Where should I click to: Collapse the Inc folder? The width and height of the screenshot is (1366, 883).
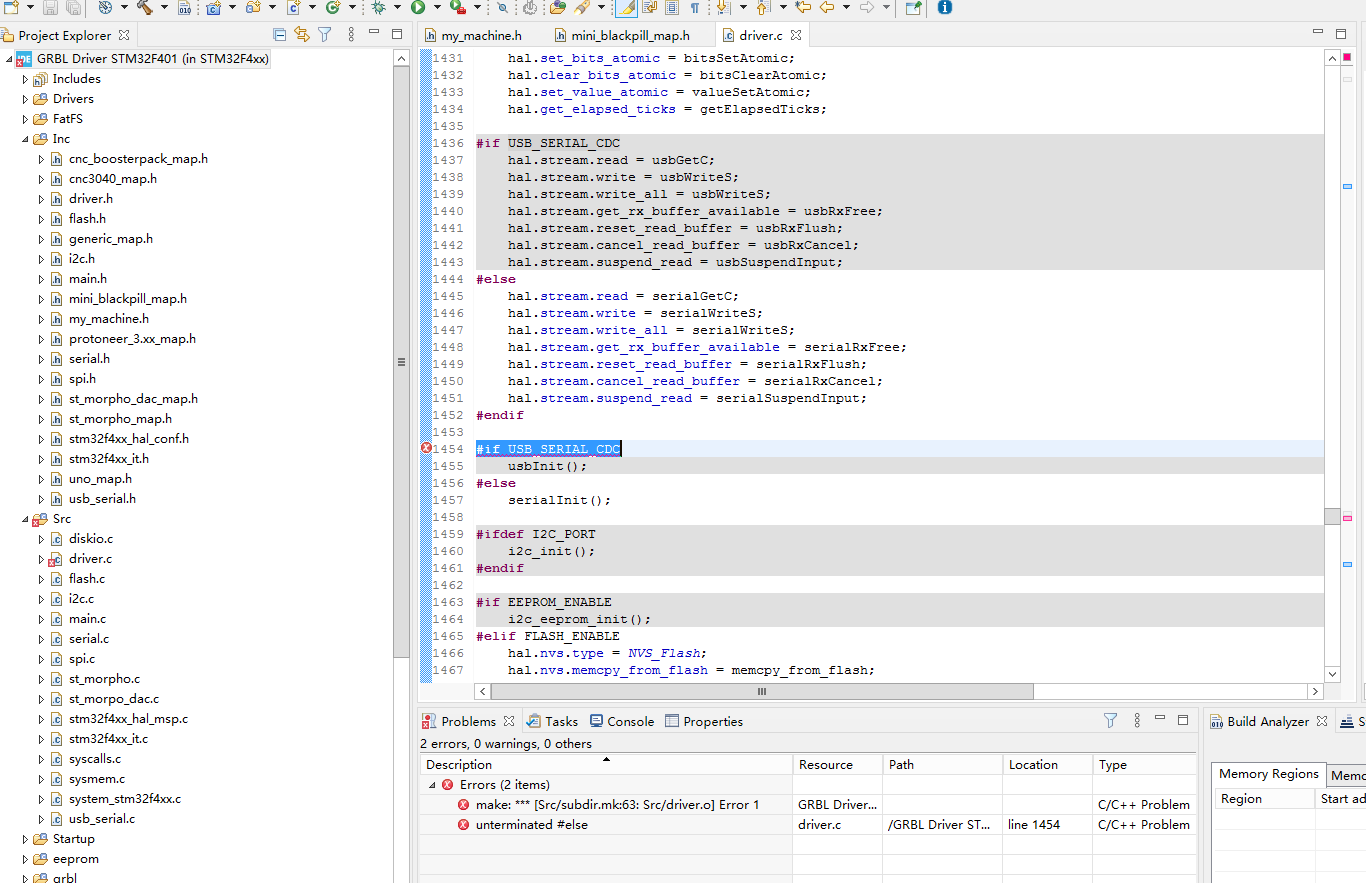(25, 139)
